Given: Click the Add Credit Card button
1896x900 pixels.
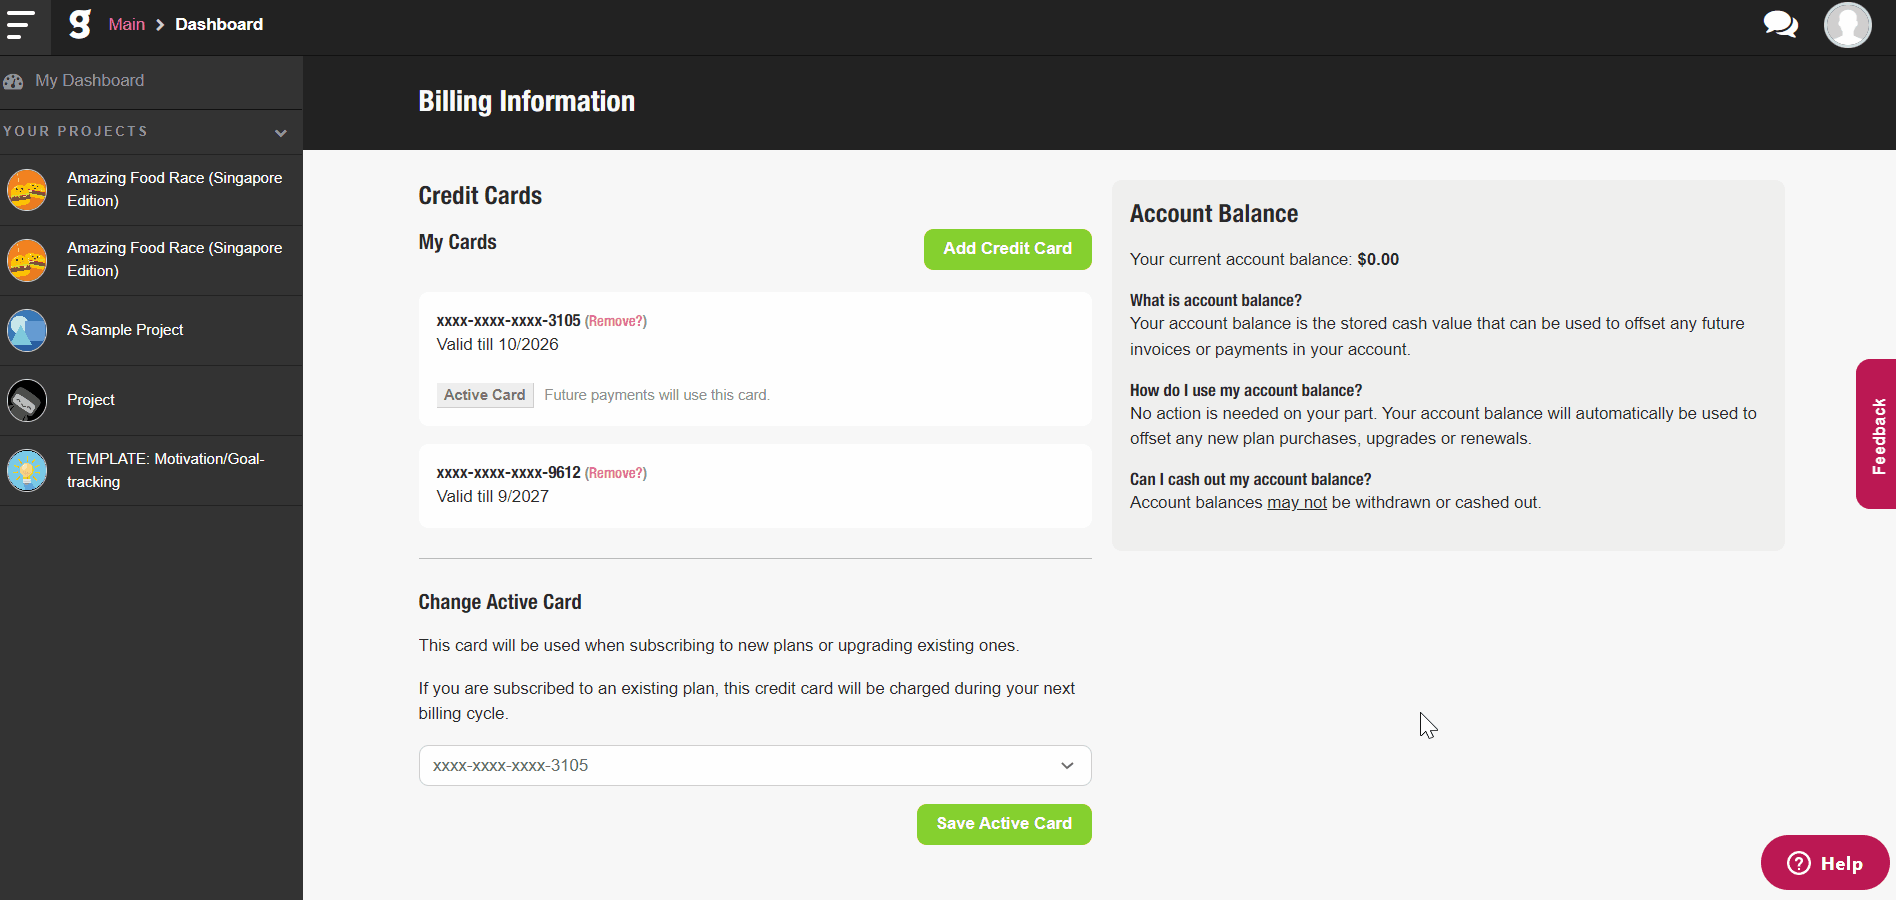Looking at the screenshot, I should click(x=1007, y=249).
